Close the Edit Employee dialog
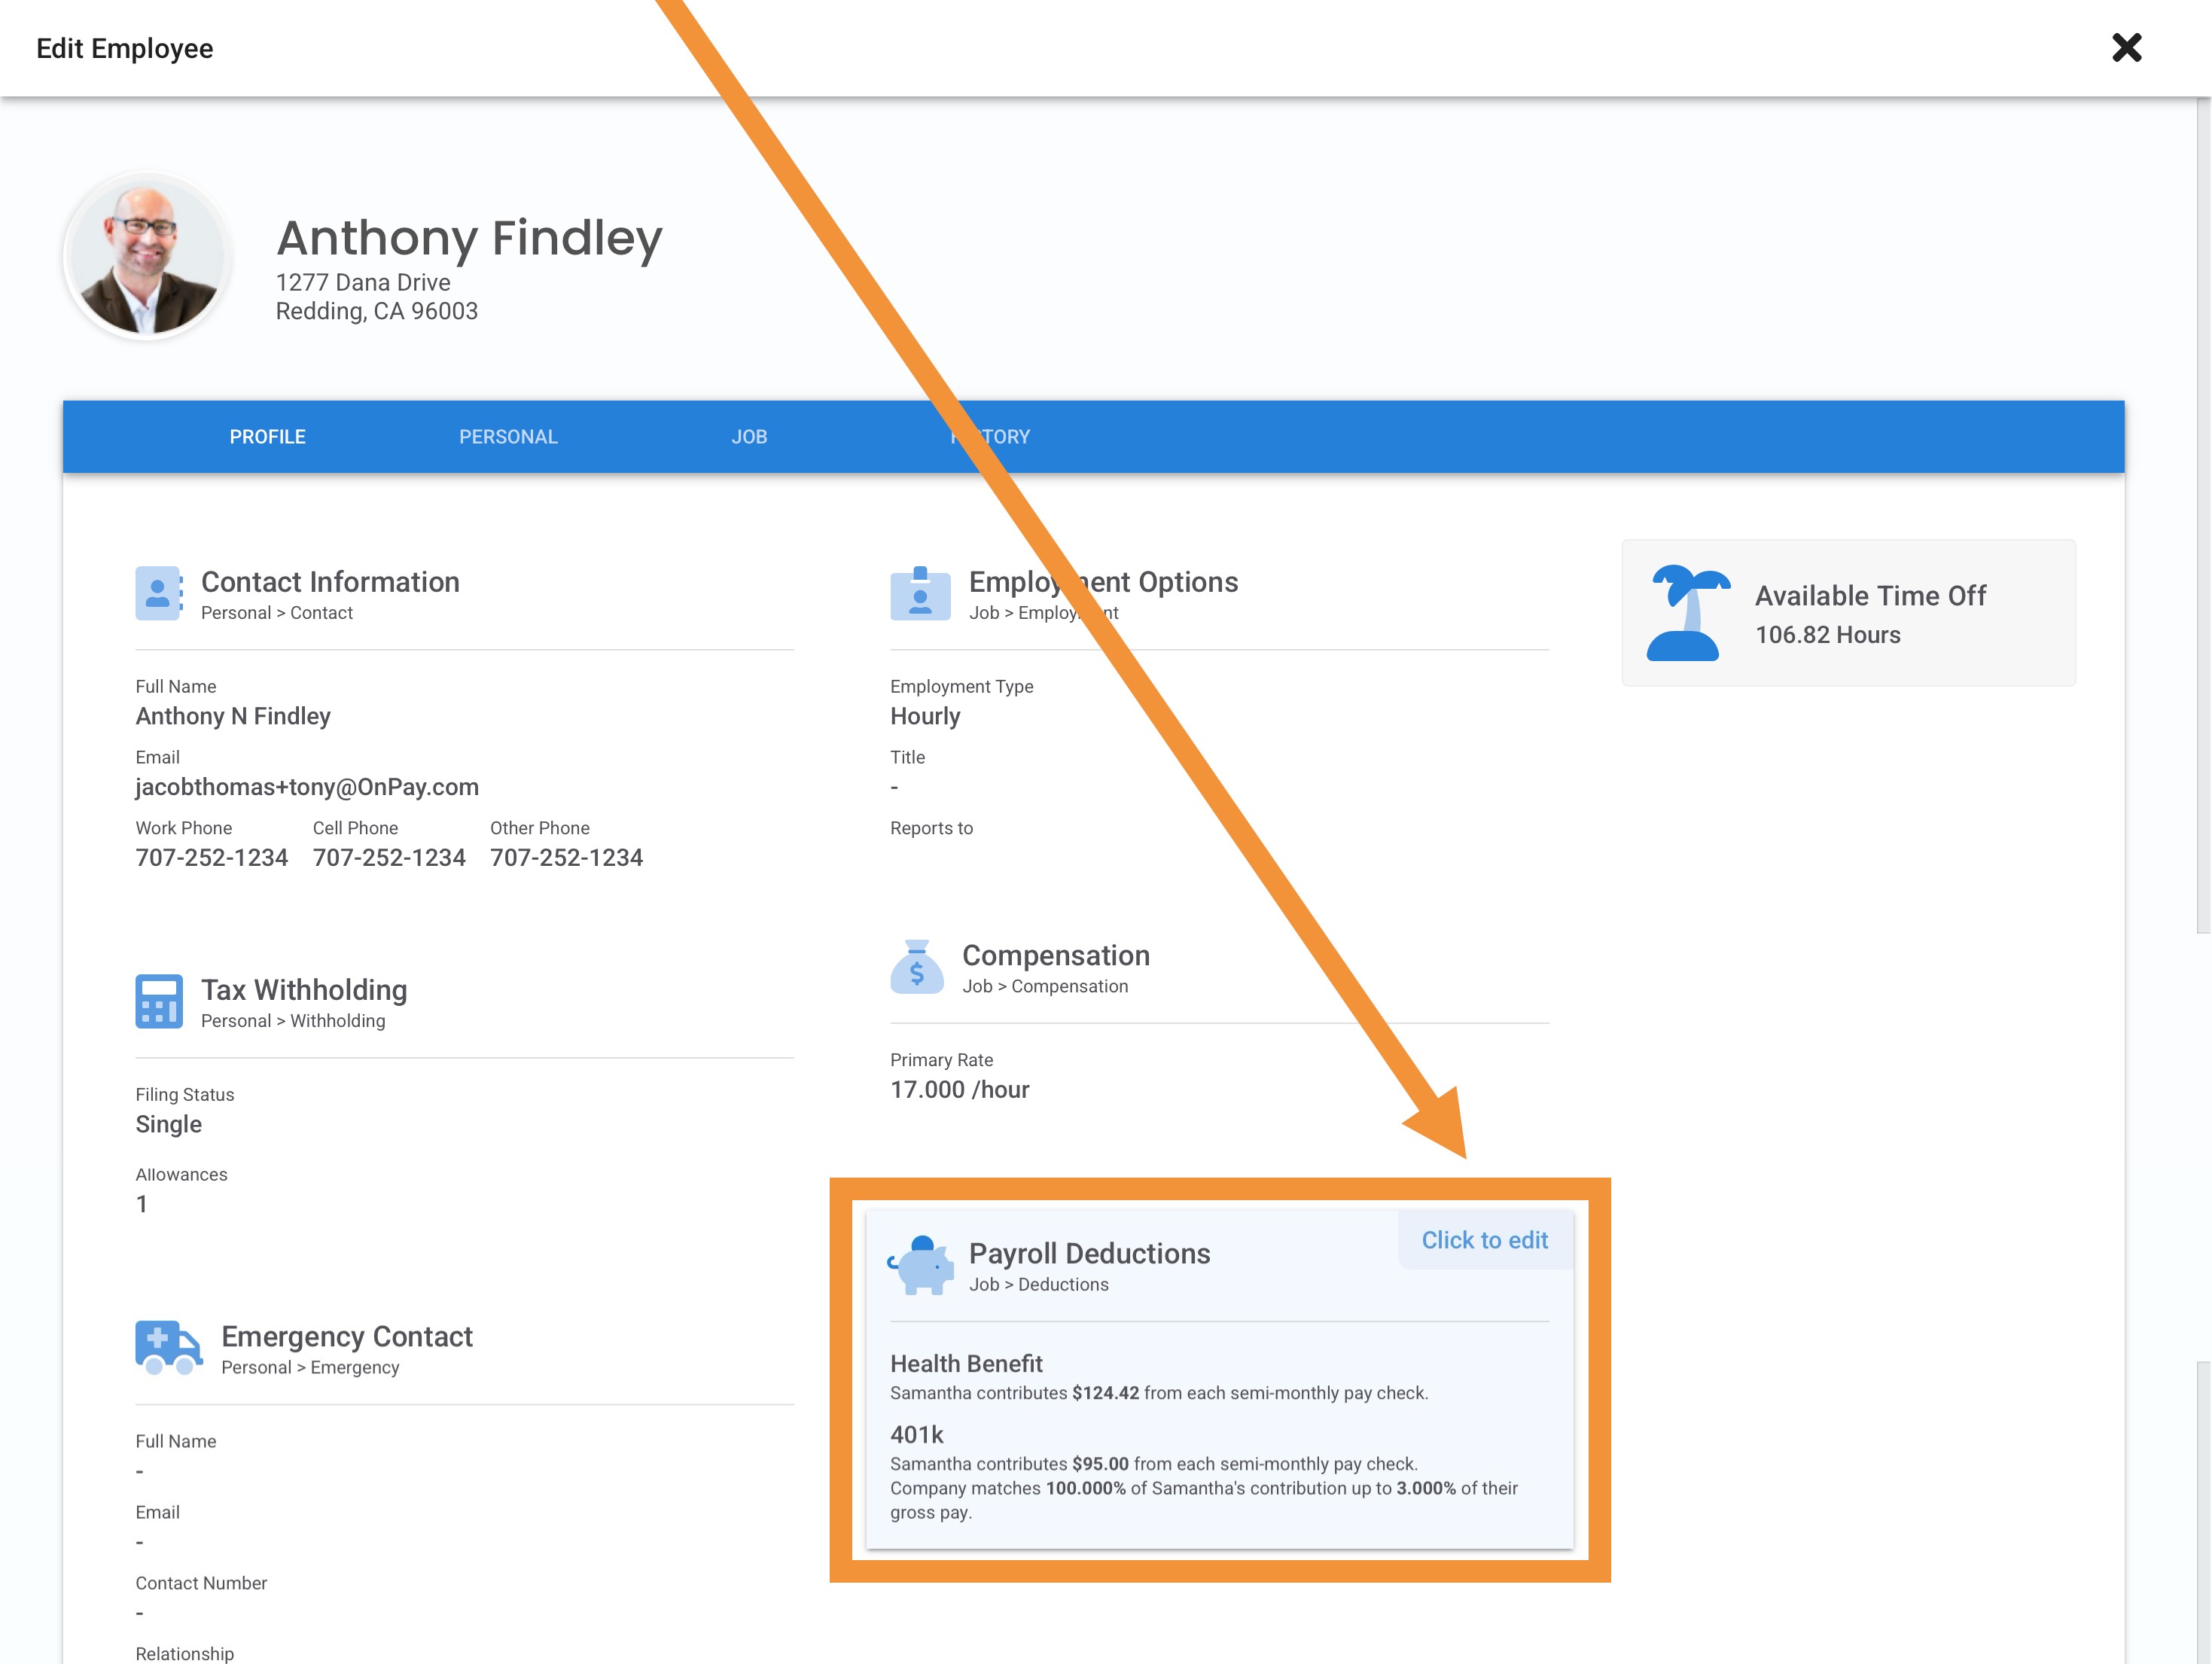The width and height of the screenshot is (2212, 1664). 2126,48
